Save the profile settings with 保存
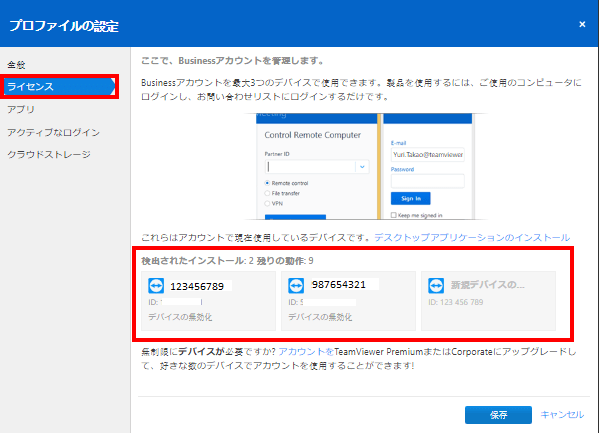The image size is (600, 433). coord(498,415)
